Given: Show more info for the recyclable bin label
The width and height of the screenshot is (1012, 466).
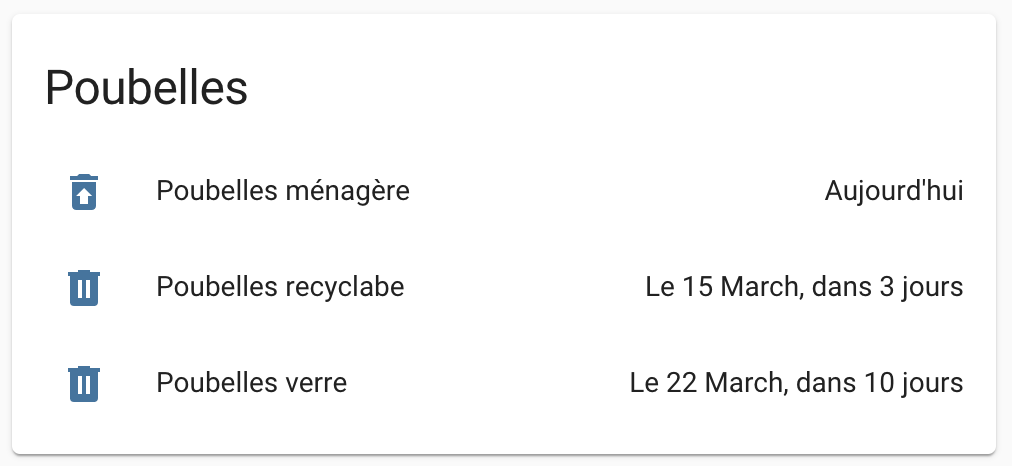Looking at the screenshot, I should tap(280, 287).
